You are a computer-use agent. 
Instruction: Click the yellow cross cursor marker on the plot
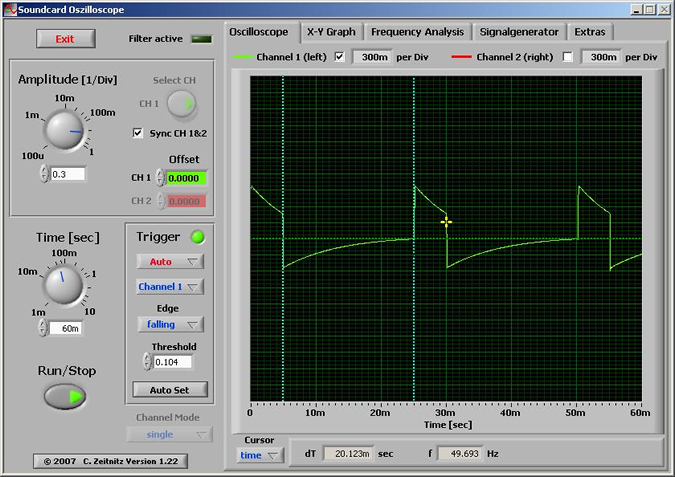446,222
